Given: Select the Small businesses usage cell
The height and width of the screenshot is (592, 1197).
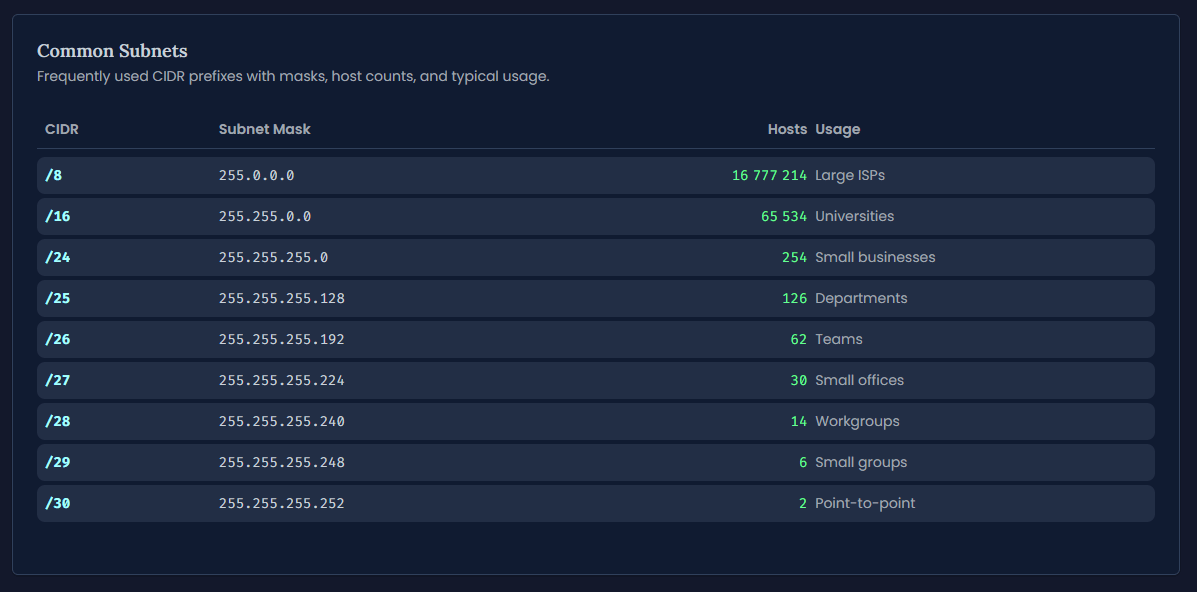Looking at the screenshot, I should [x=875, y=257].
